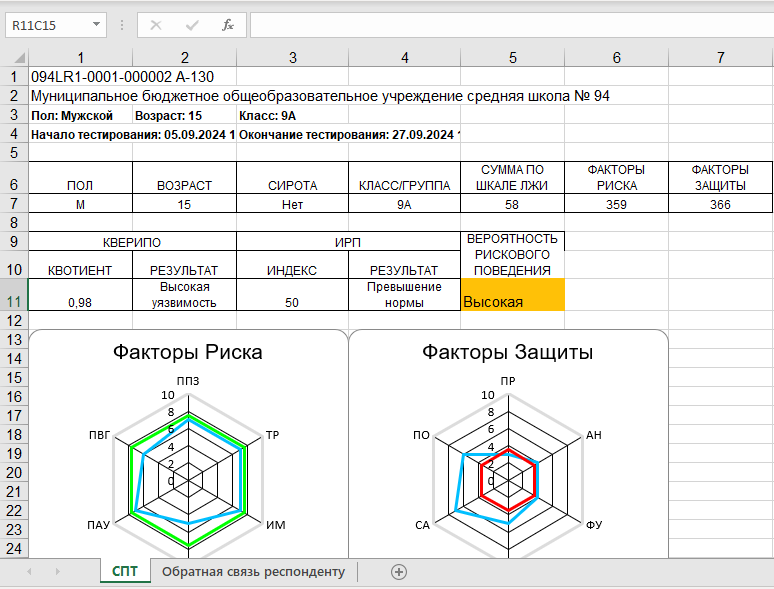Screen dimensions: 774x589
Task: Open the Обратная связь респонденту sheet tab
Action: coord(253,572)
